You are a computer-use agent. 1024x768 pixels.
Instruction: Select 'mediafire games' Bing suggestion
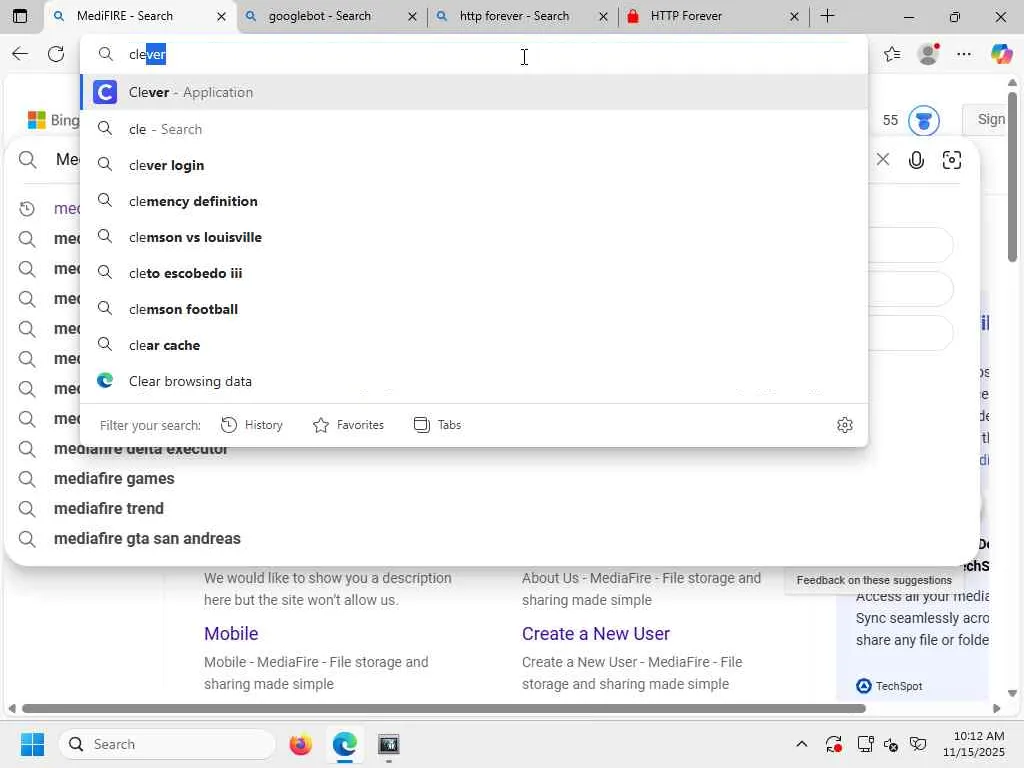click(114, 479)
